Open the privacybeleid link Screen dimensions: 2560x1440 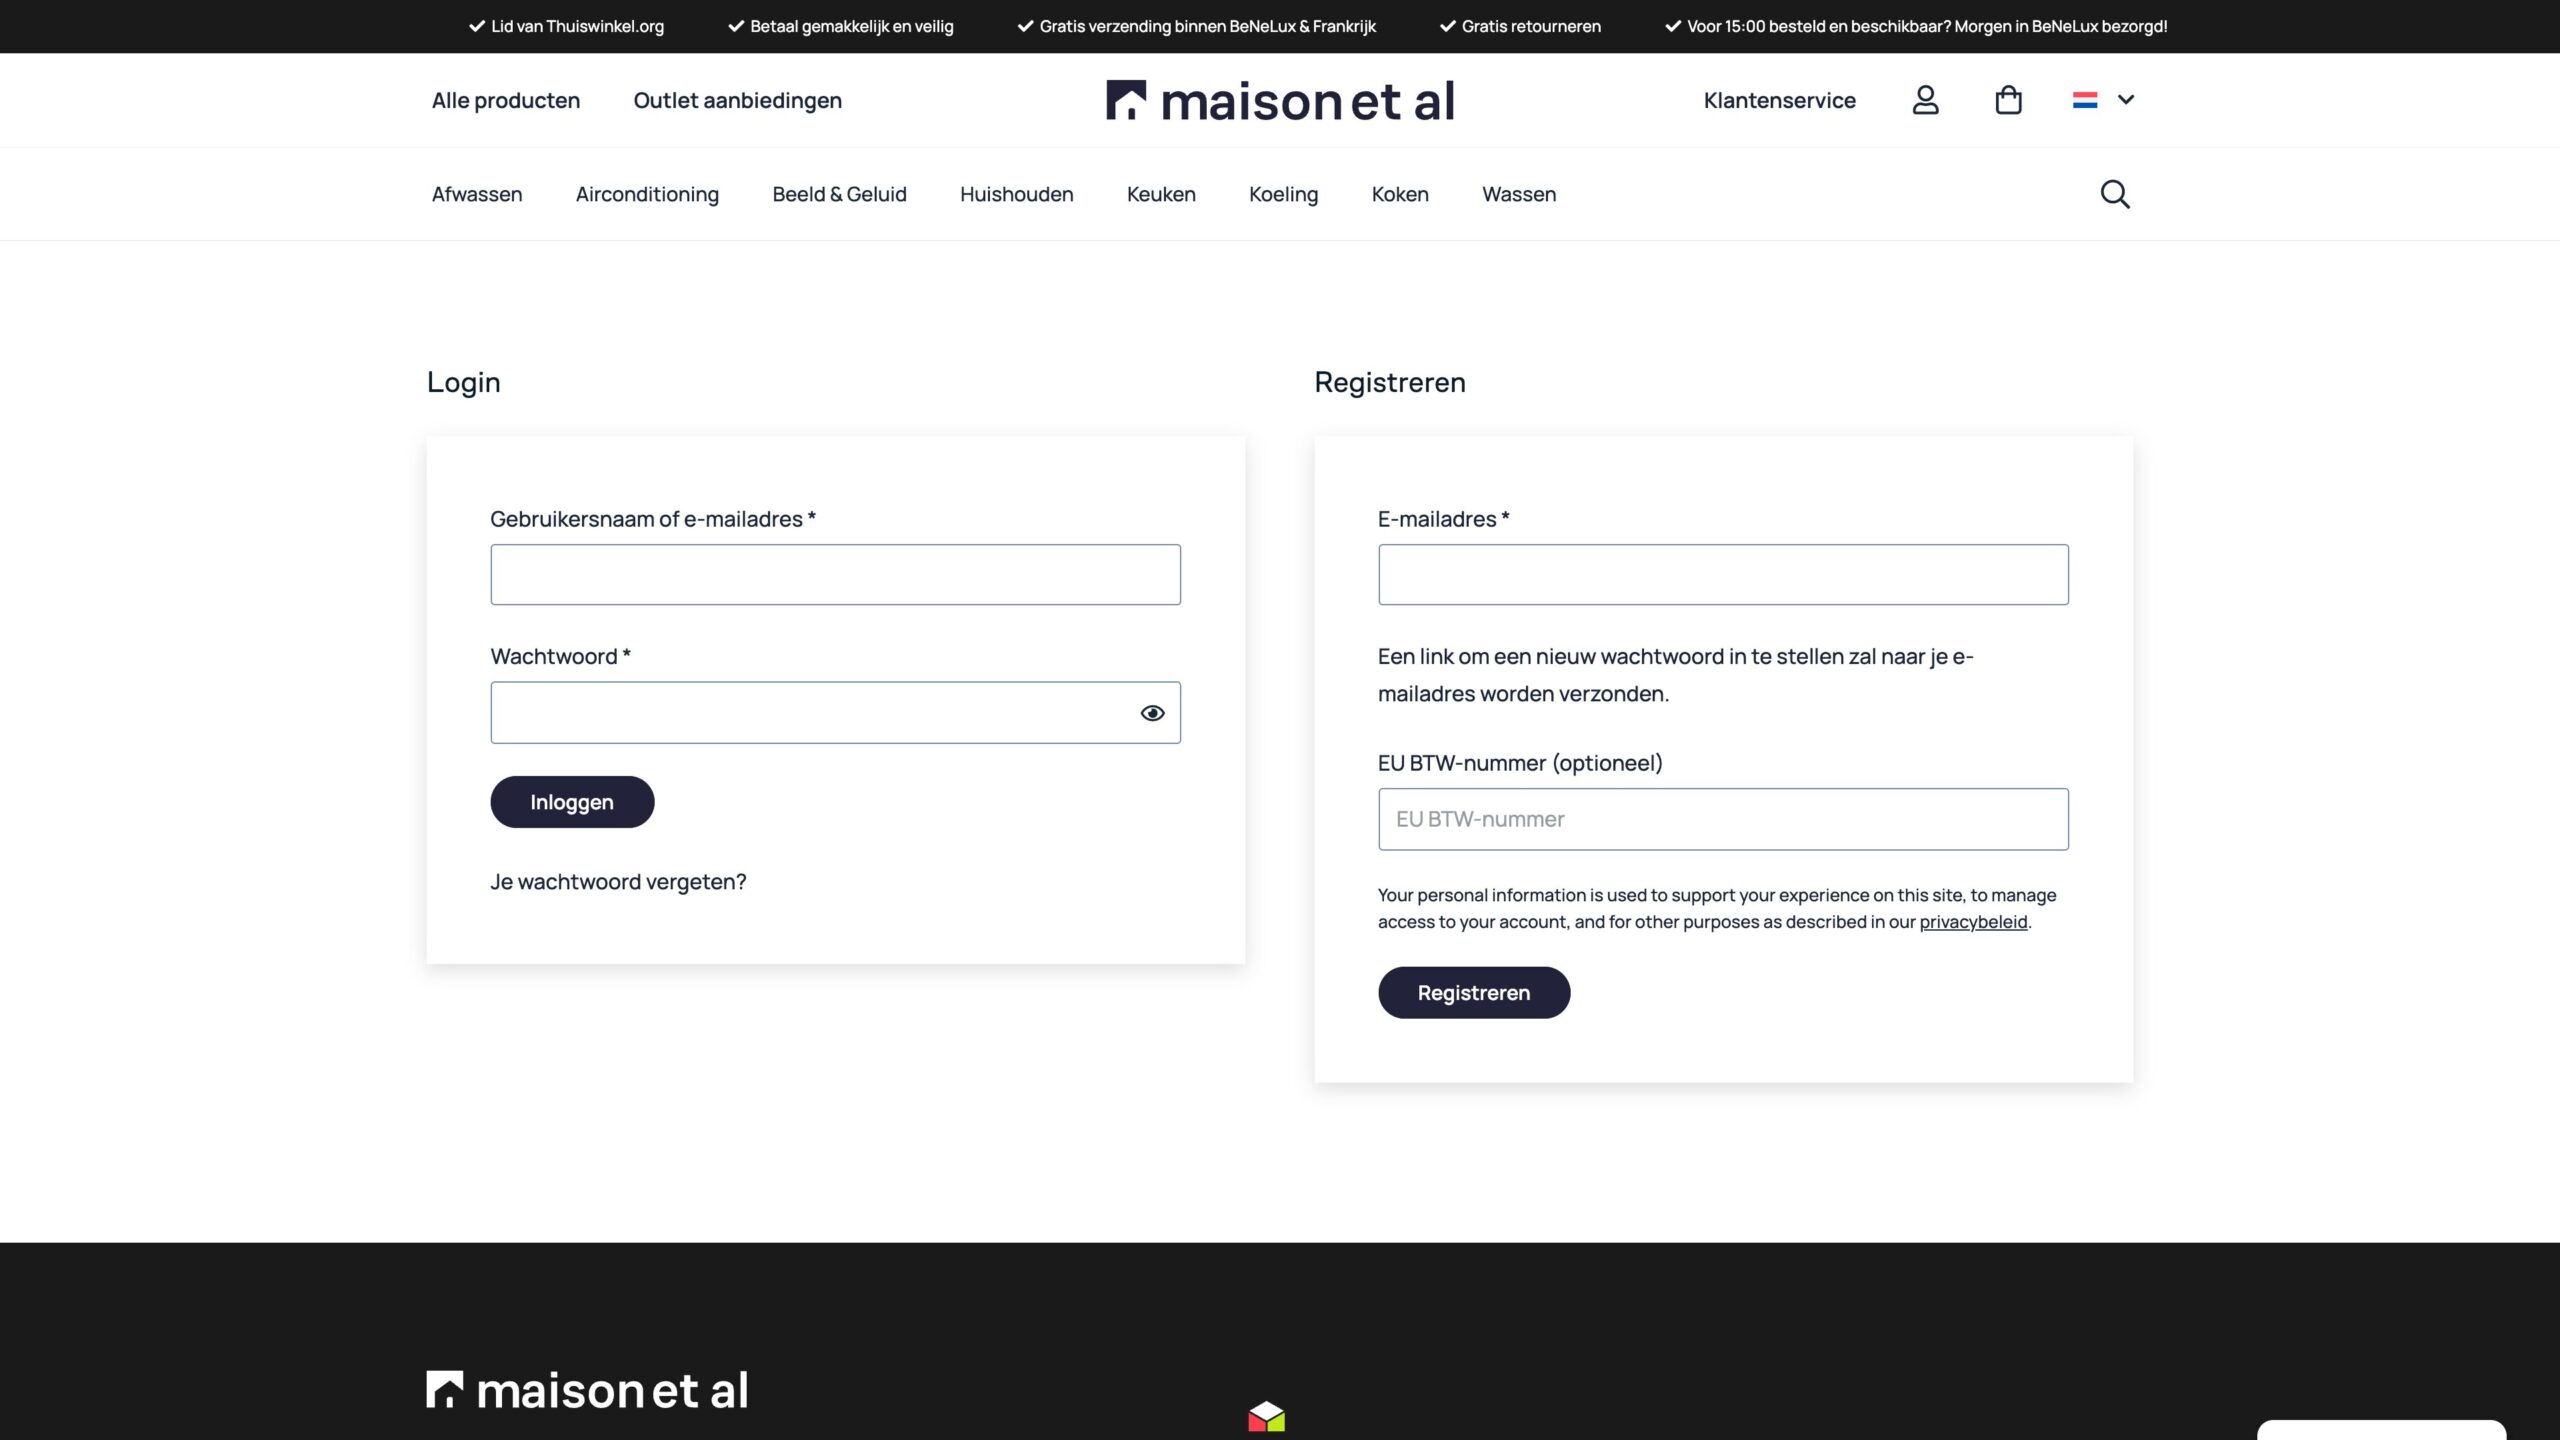tap(1973, 922)
